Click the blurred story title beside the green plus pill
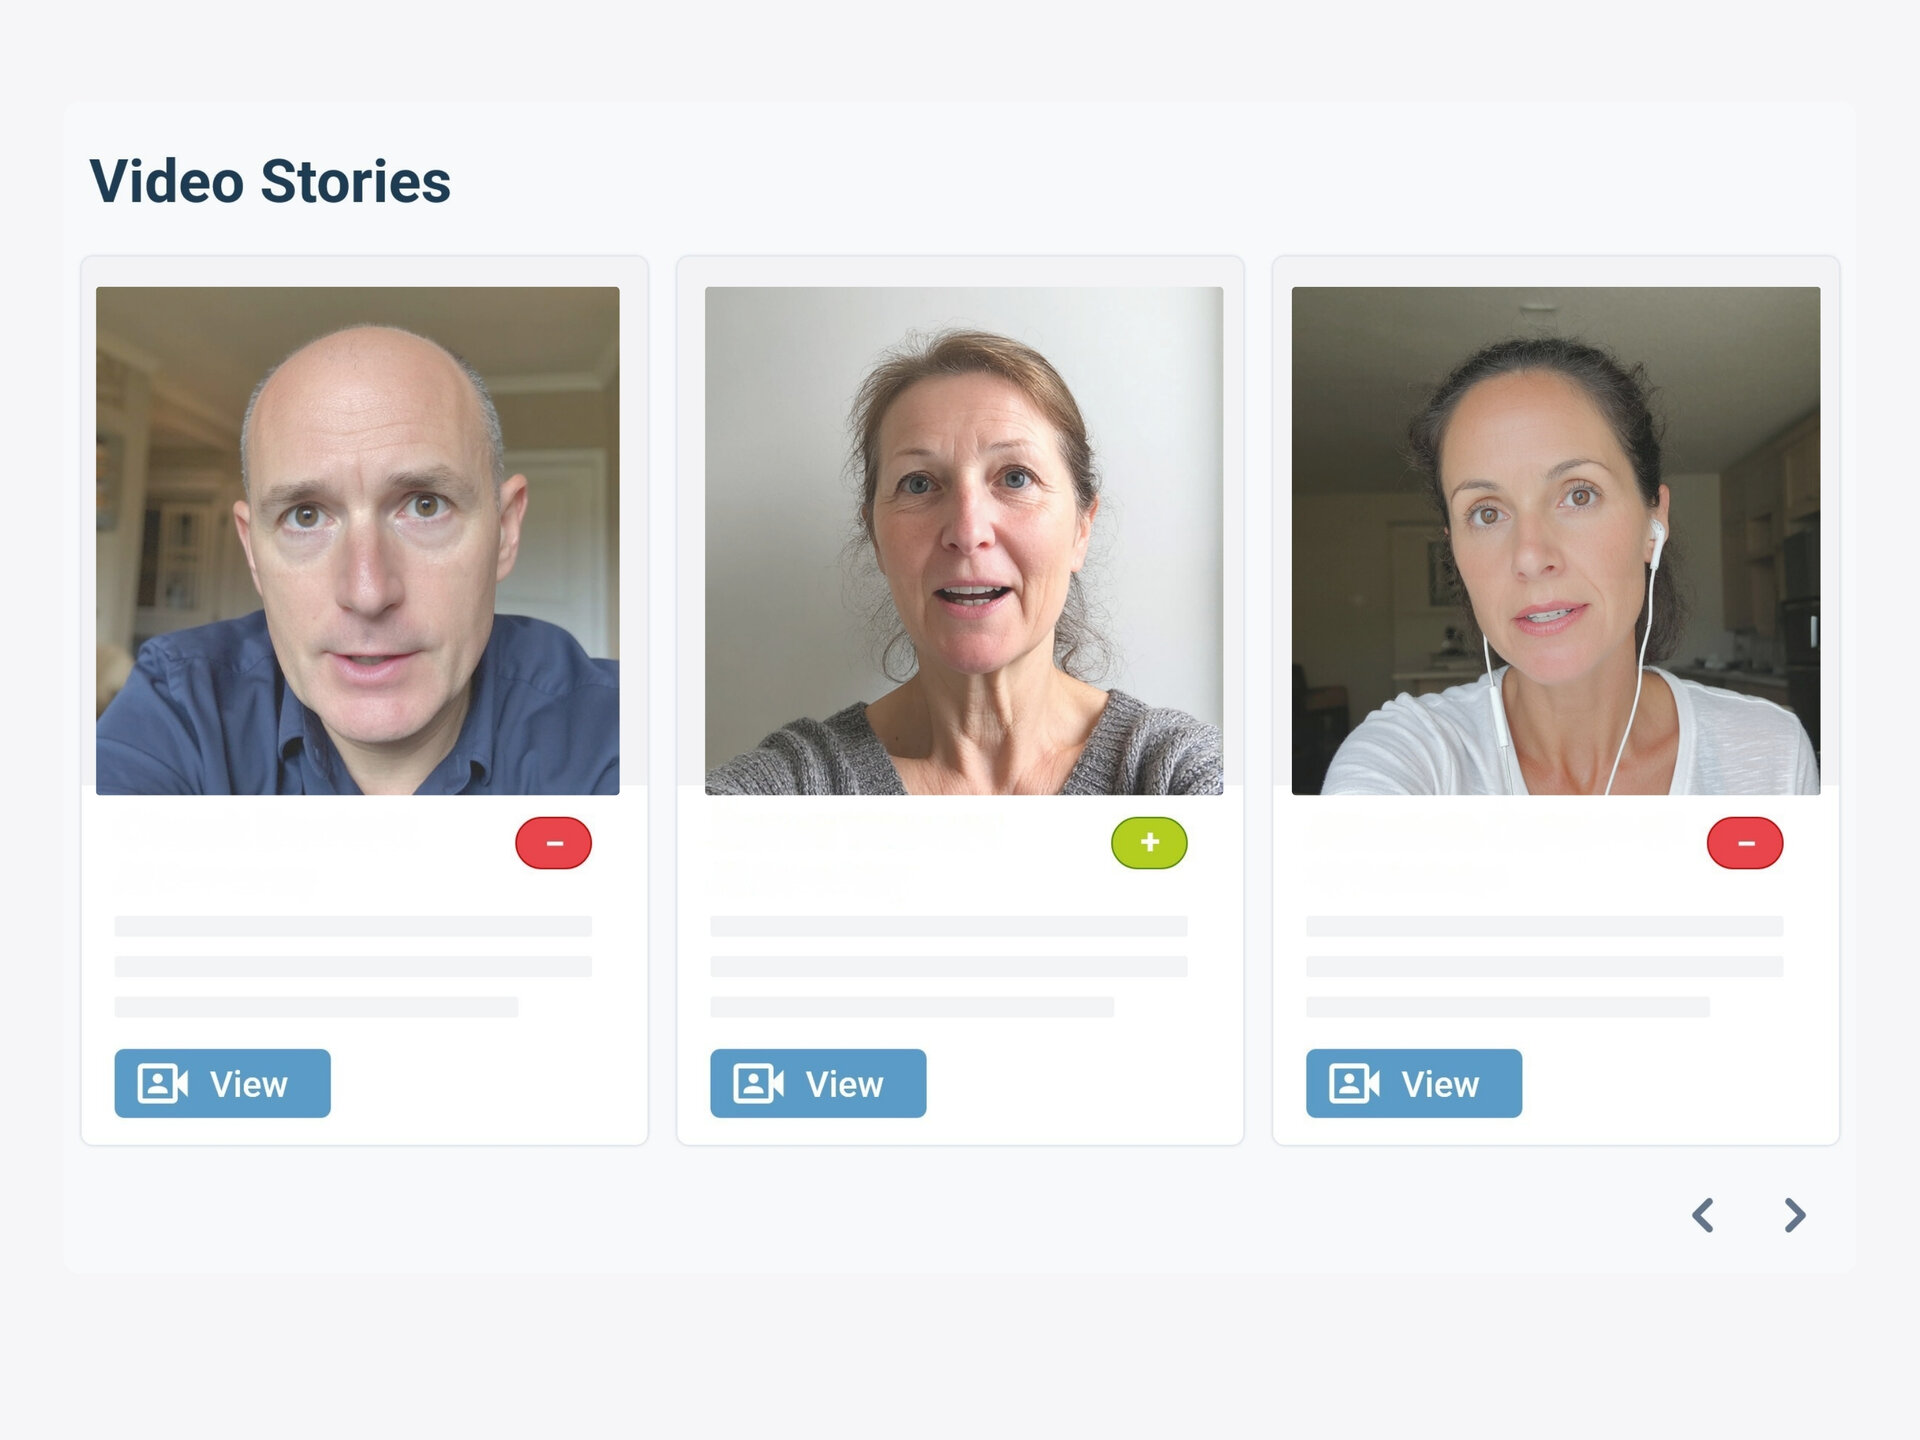The width and height of the screenshot is (1920, 1440). (856, 850)
